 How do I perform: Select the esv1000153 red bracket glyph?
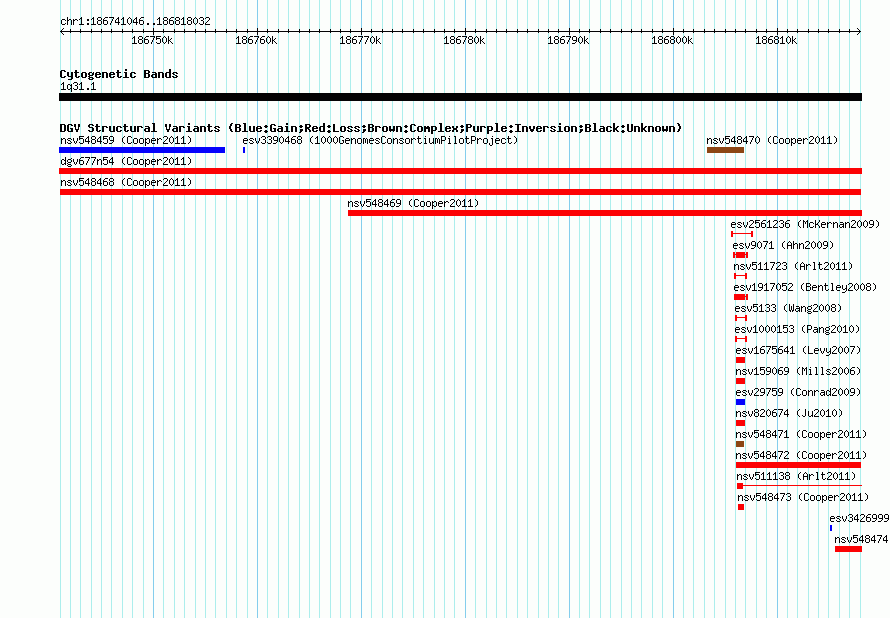(741, 339)
